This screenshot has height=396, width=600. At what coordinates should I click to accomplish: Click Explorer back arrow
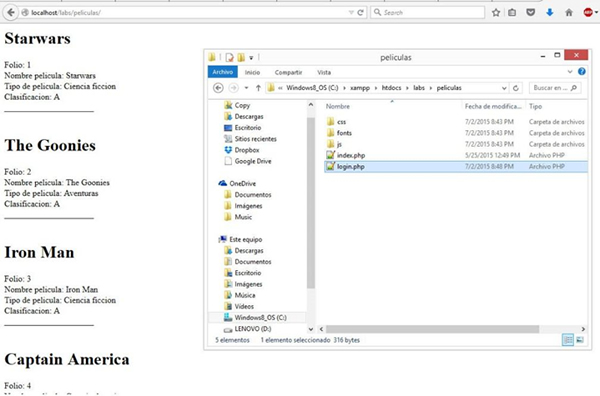click(x=218, y=88)
